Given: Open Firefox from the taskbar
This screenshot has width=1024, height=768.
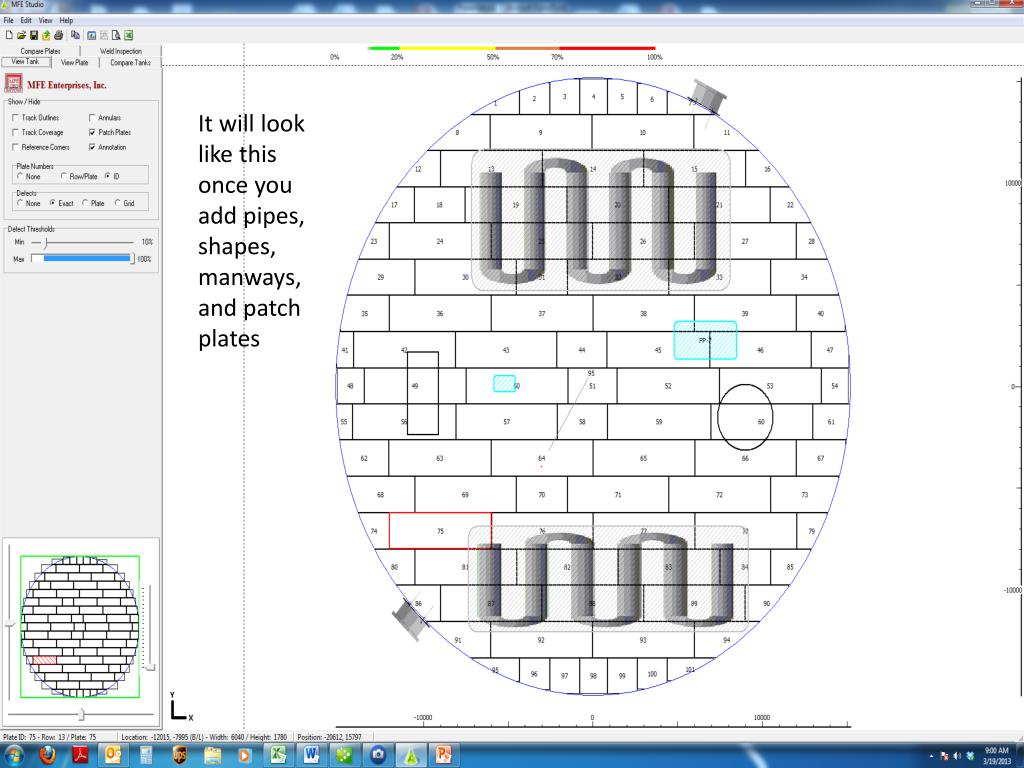Looking at the screenshot, I should click(x=49, y=754).
